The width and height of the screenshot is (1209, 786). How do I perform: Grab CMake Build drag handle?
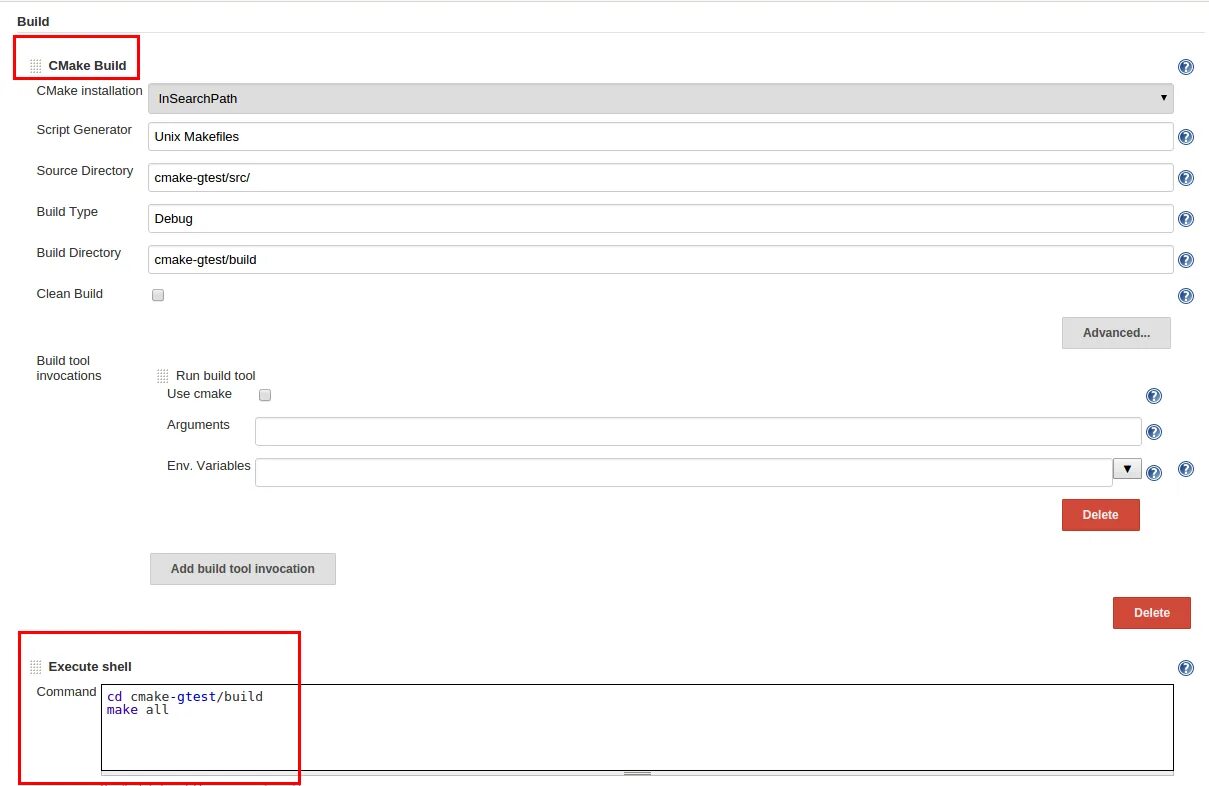click(36, 66)
